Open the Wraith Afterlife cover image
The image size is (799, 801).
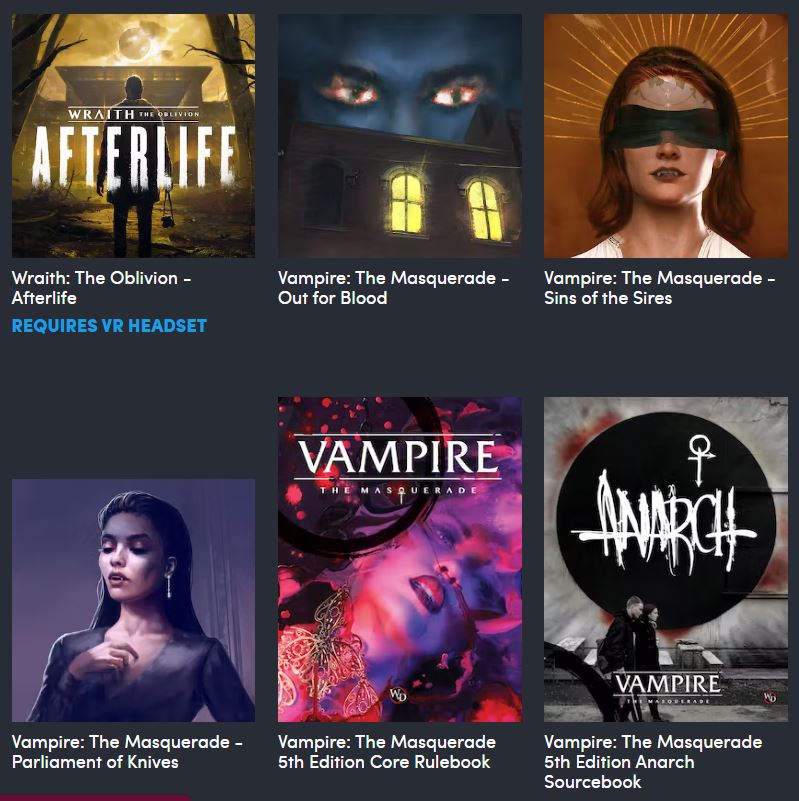[x=133, y=135]
